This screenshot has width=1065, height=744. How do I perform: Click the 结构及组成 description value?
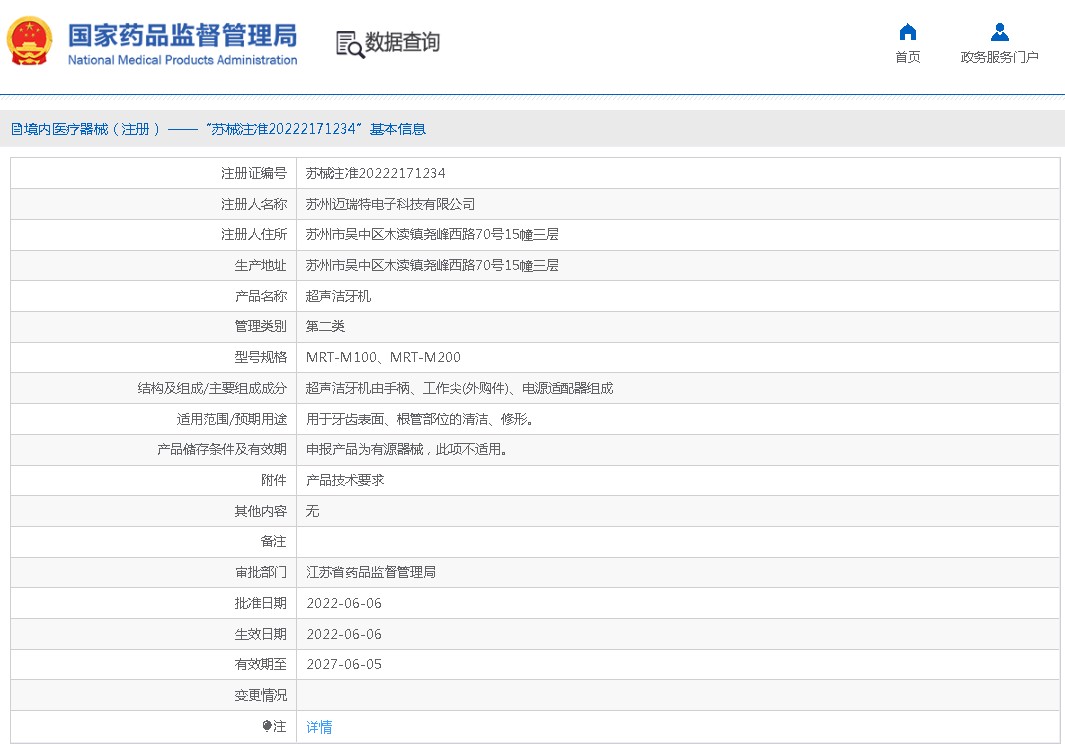point(459,388)
